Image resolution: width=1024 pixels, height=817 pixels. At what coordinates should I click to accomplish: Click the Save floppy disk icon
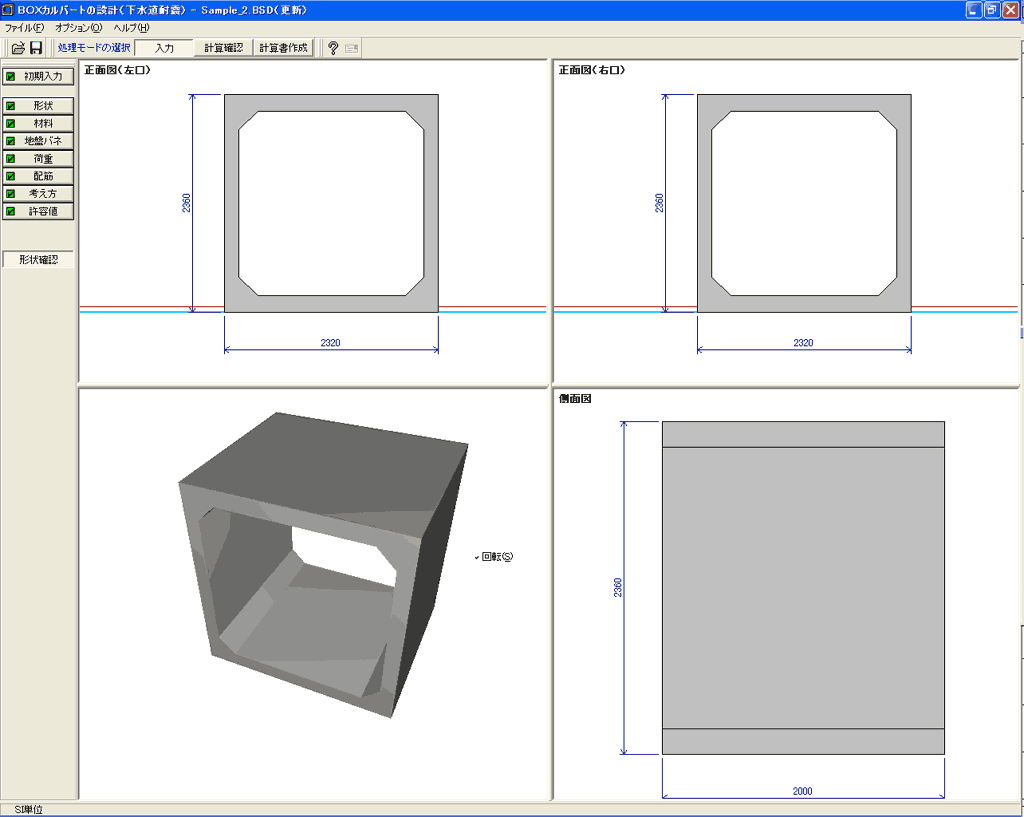[36, 48]
